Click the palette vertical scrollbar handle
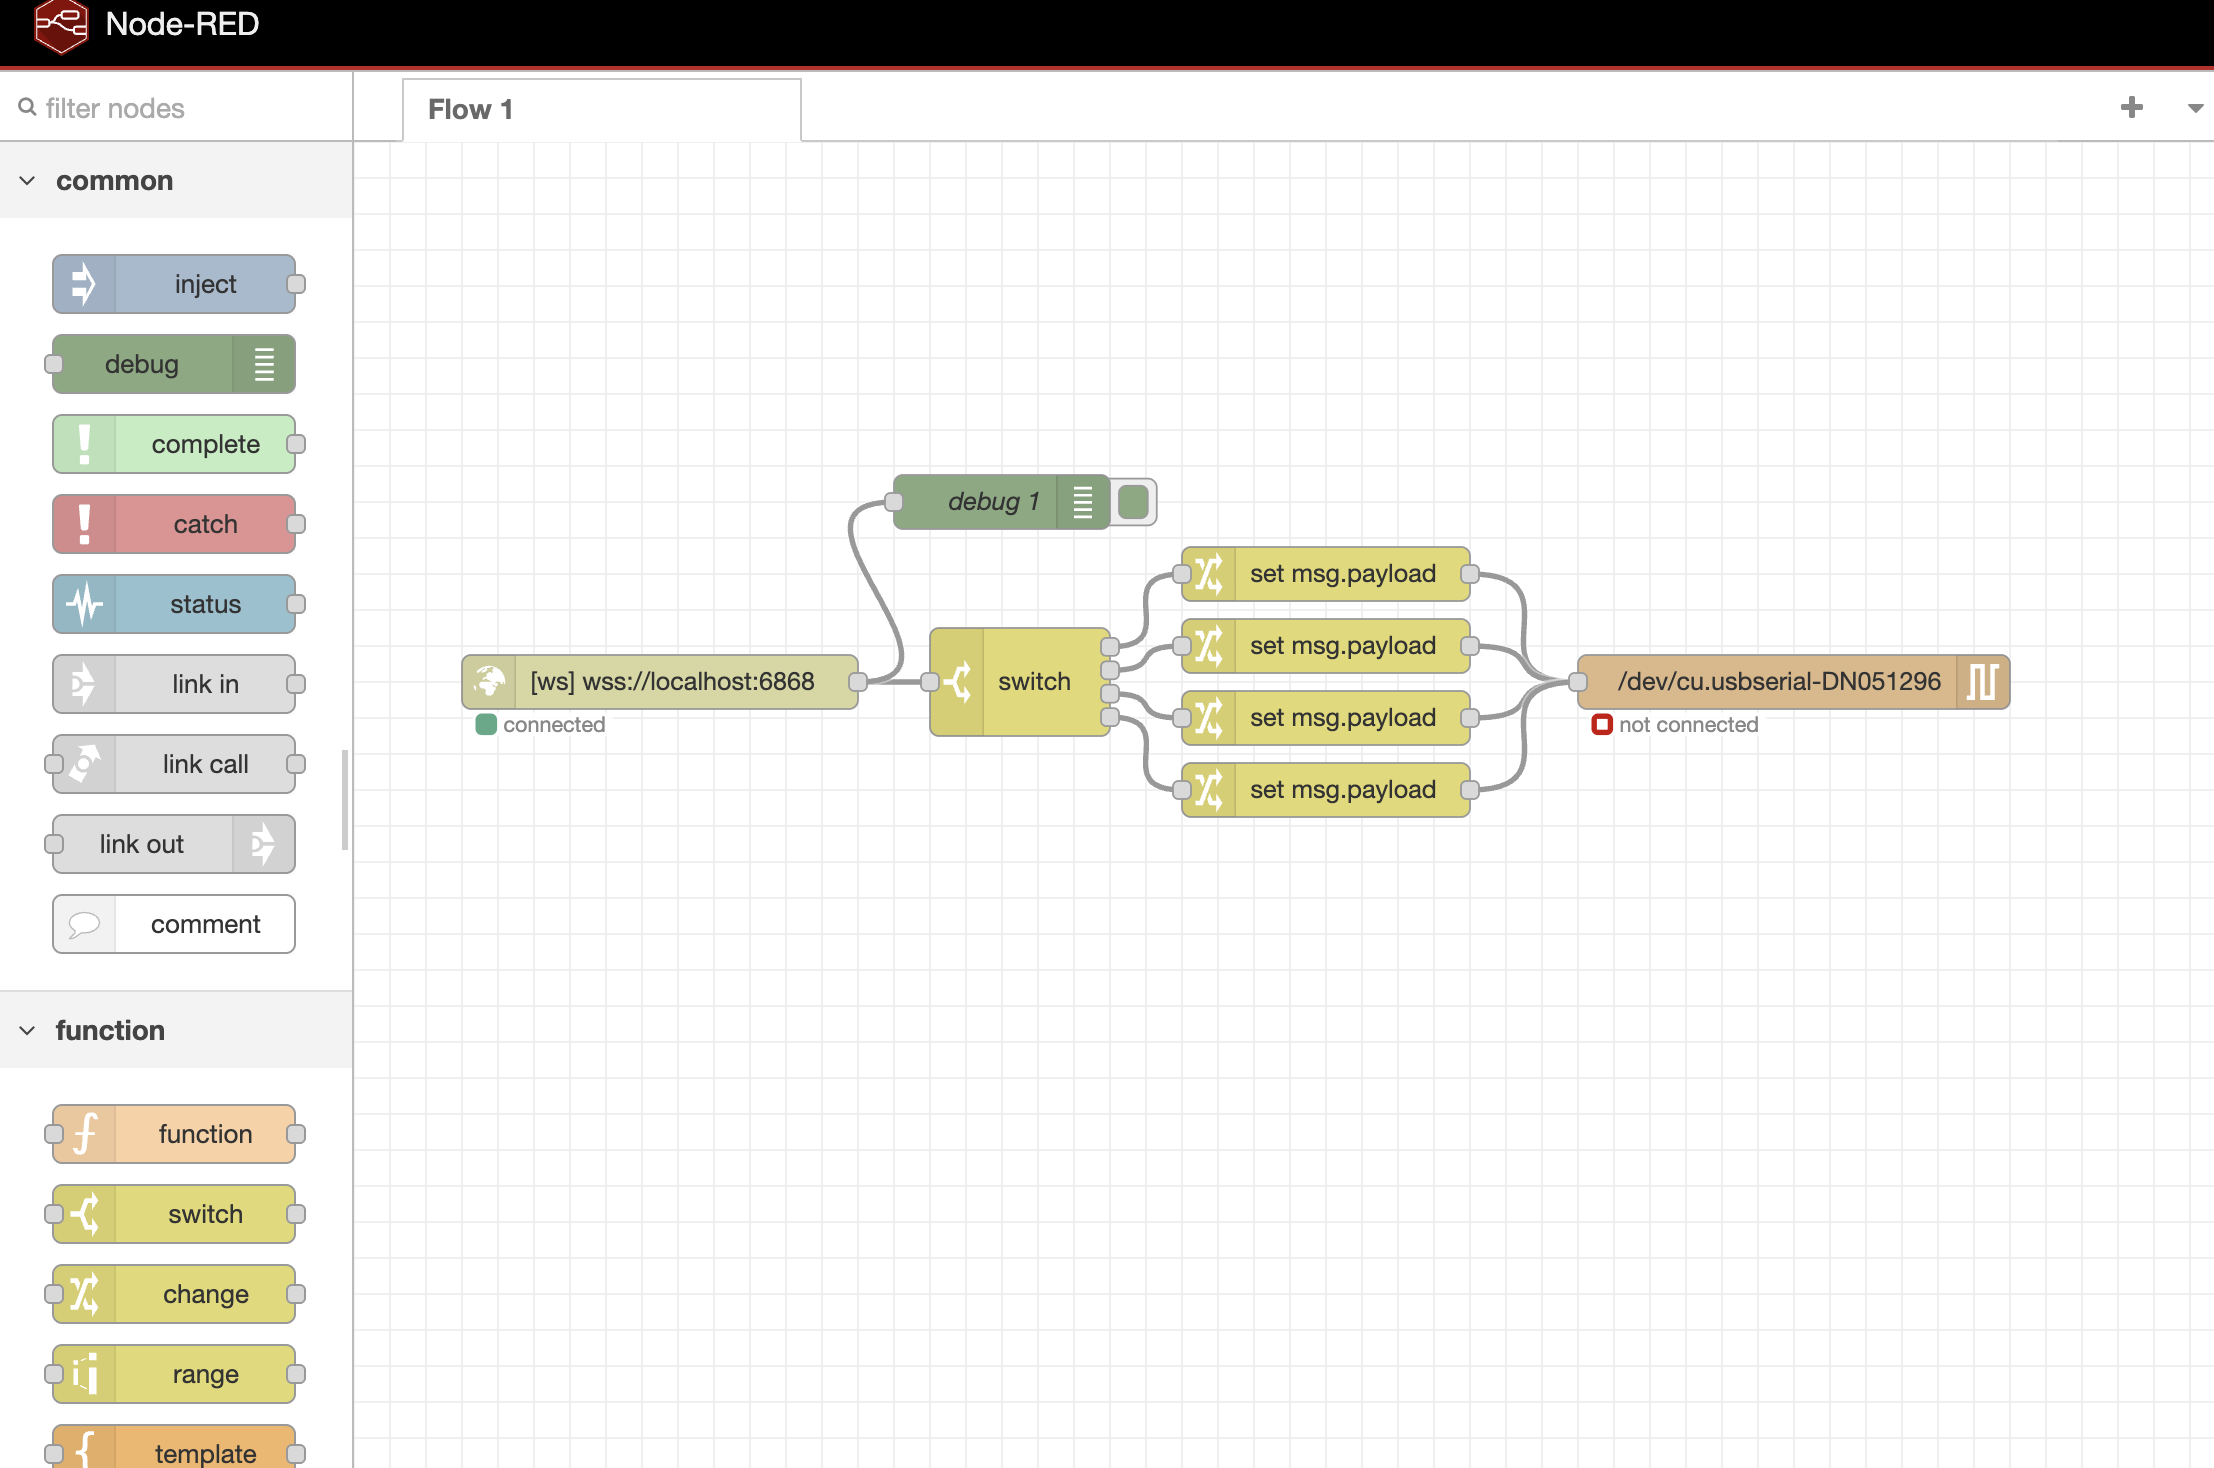The height and width of the screenshot is (1468, 2214). [x=345, y=800]
